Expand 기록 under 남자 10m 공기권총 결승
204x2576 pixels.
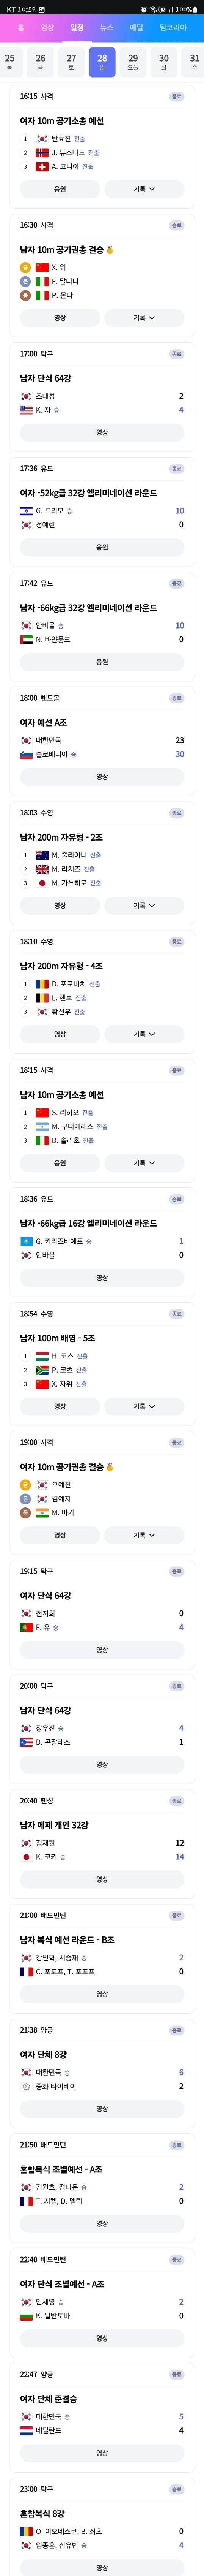tap(144, 318)
